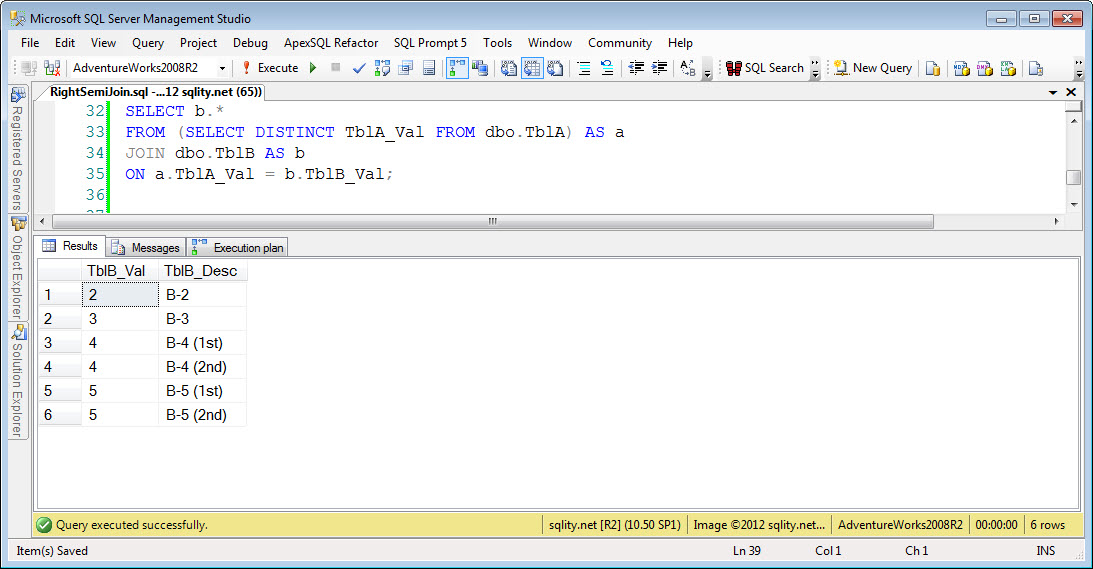This screenshot has width=1093, height=569.
Task: Toggle the IntelliSense Enabled icon
Action: [429, 68]
